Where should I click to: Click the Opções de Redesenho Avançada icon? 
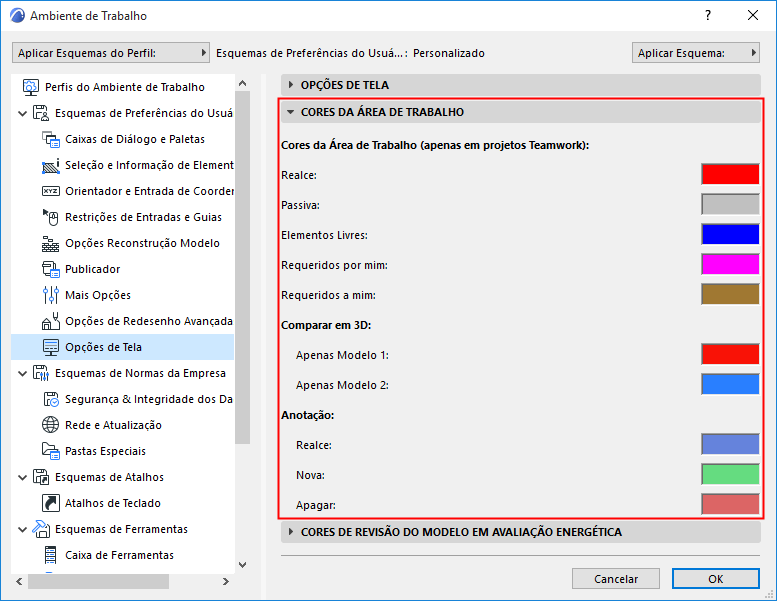click(51, 321)
